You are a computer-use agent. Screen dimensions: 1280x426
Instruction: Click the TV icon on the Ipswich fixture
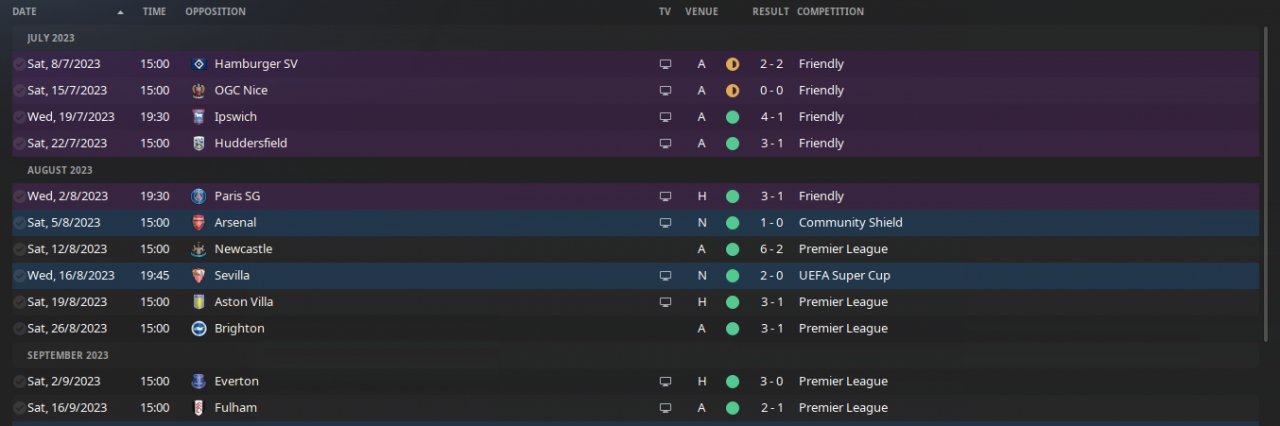(665, 117)
